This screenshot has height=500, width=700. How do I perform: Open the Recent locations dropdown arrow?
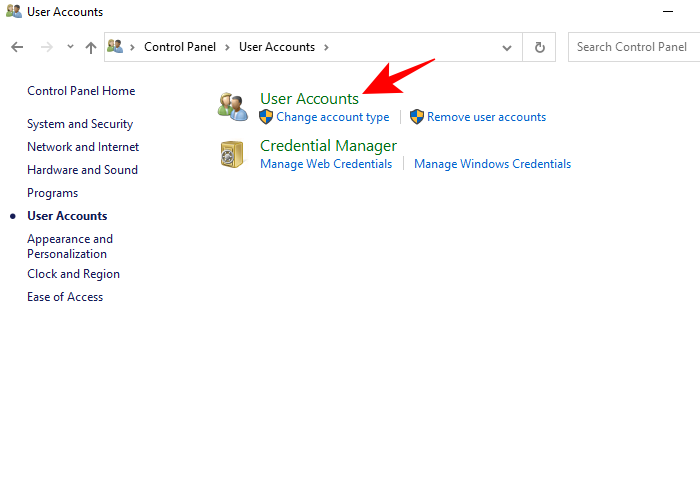(x=70, y=47)
